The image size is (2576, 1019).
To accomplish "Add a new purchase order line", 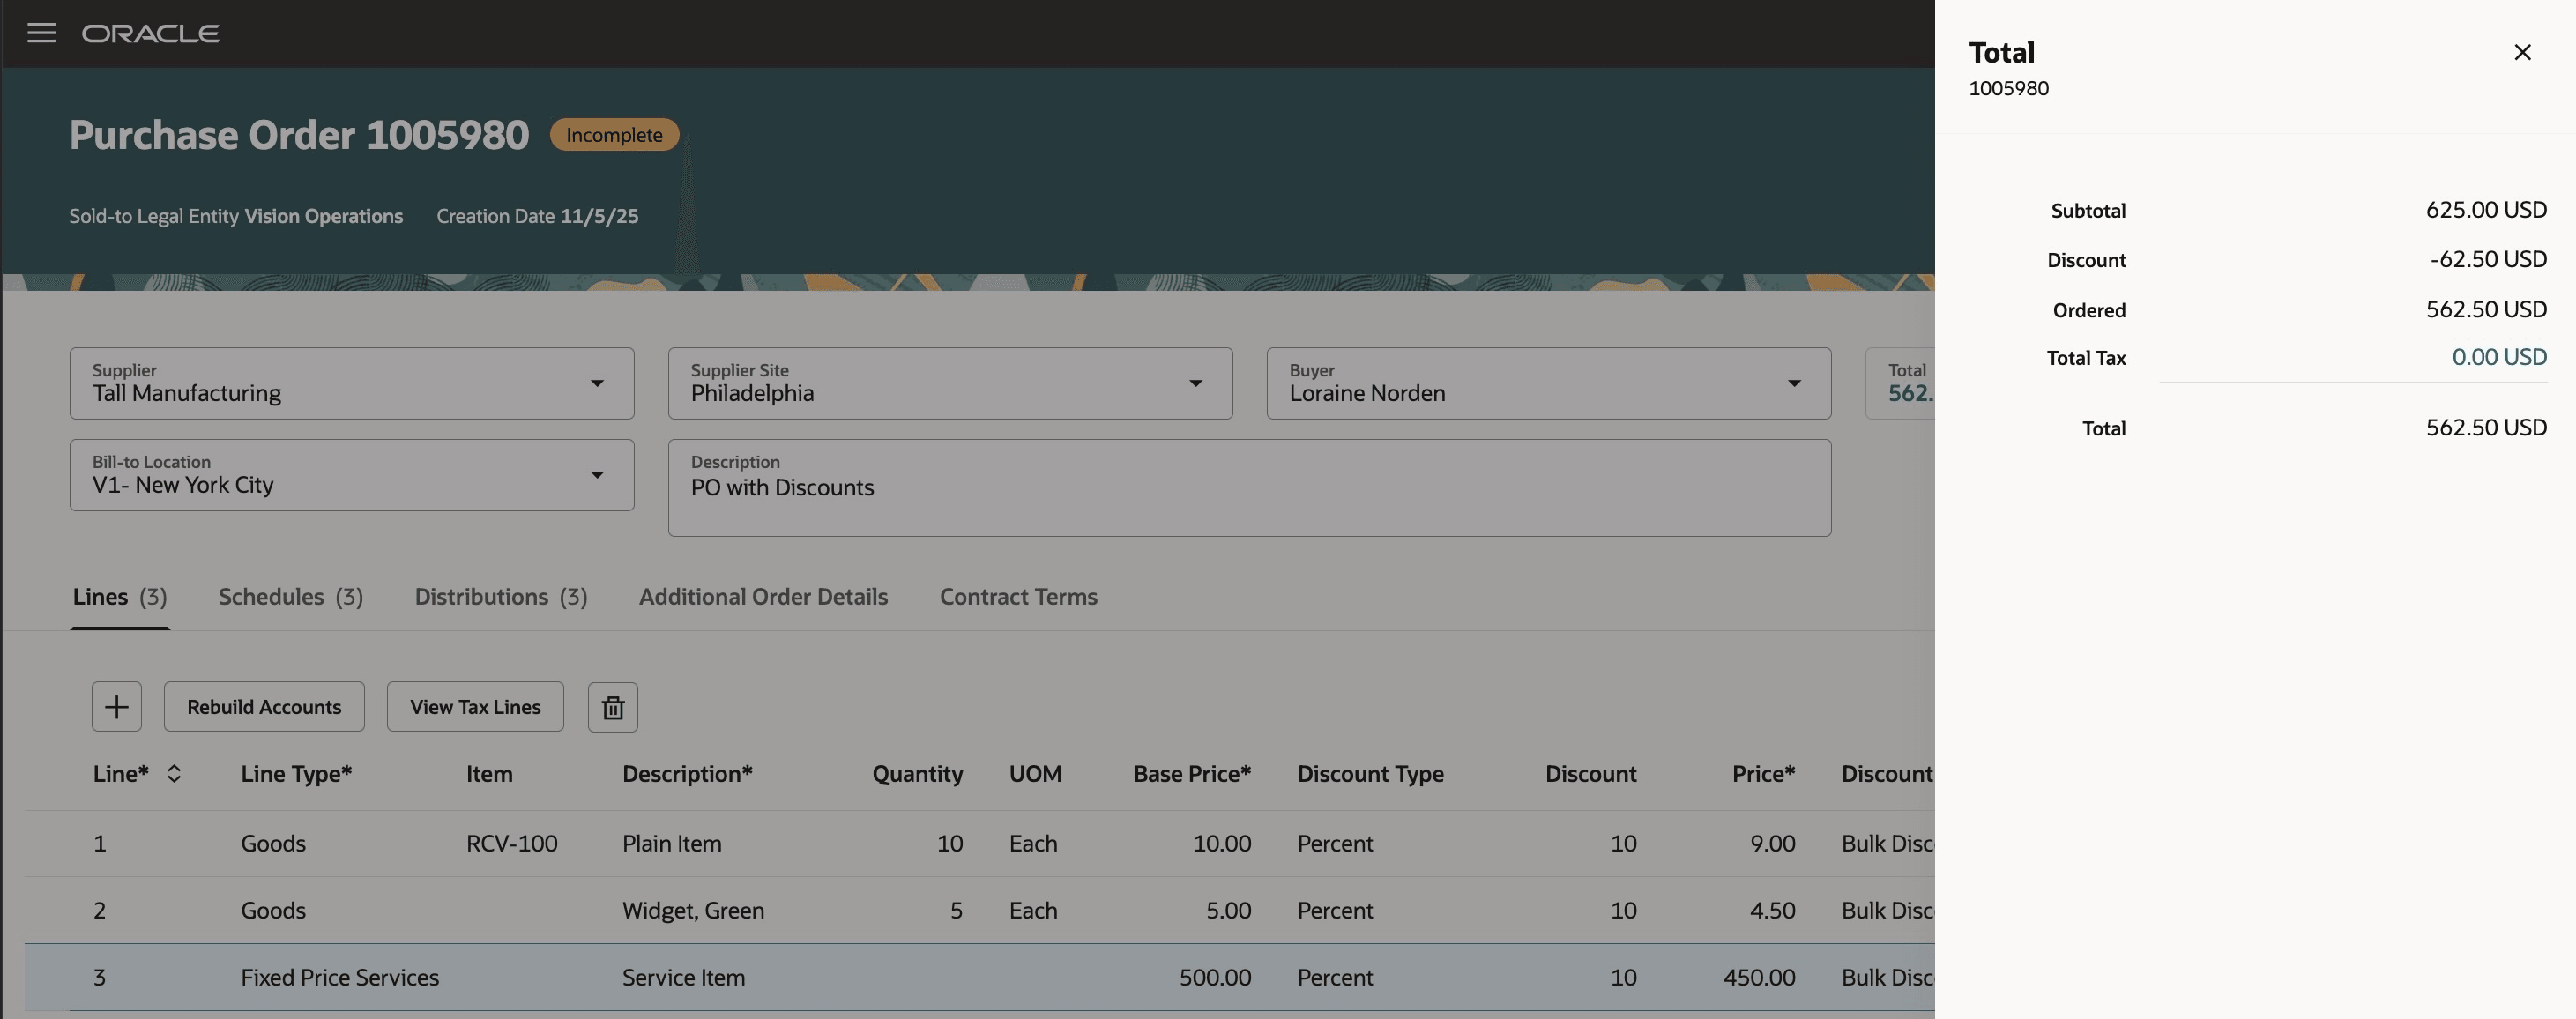I will 116,706.
